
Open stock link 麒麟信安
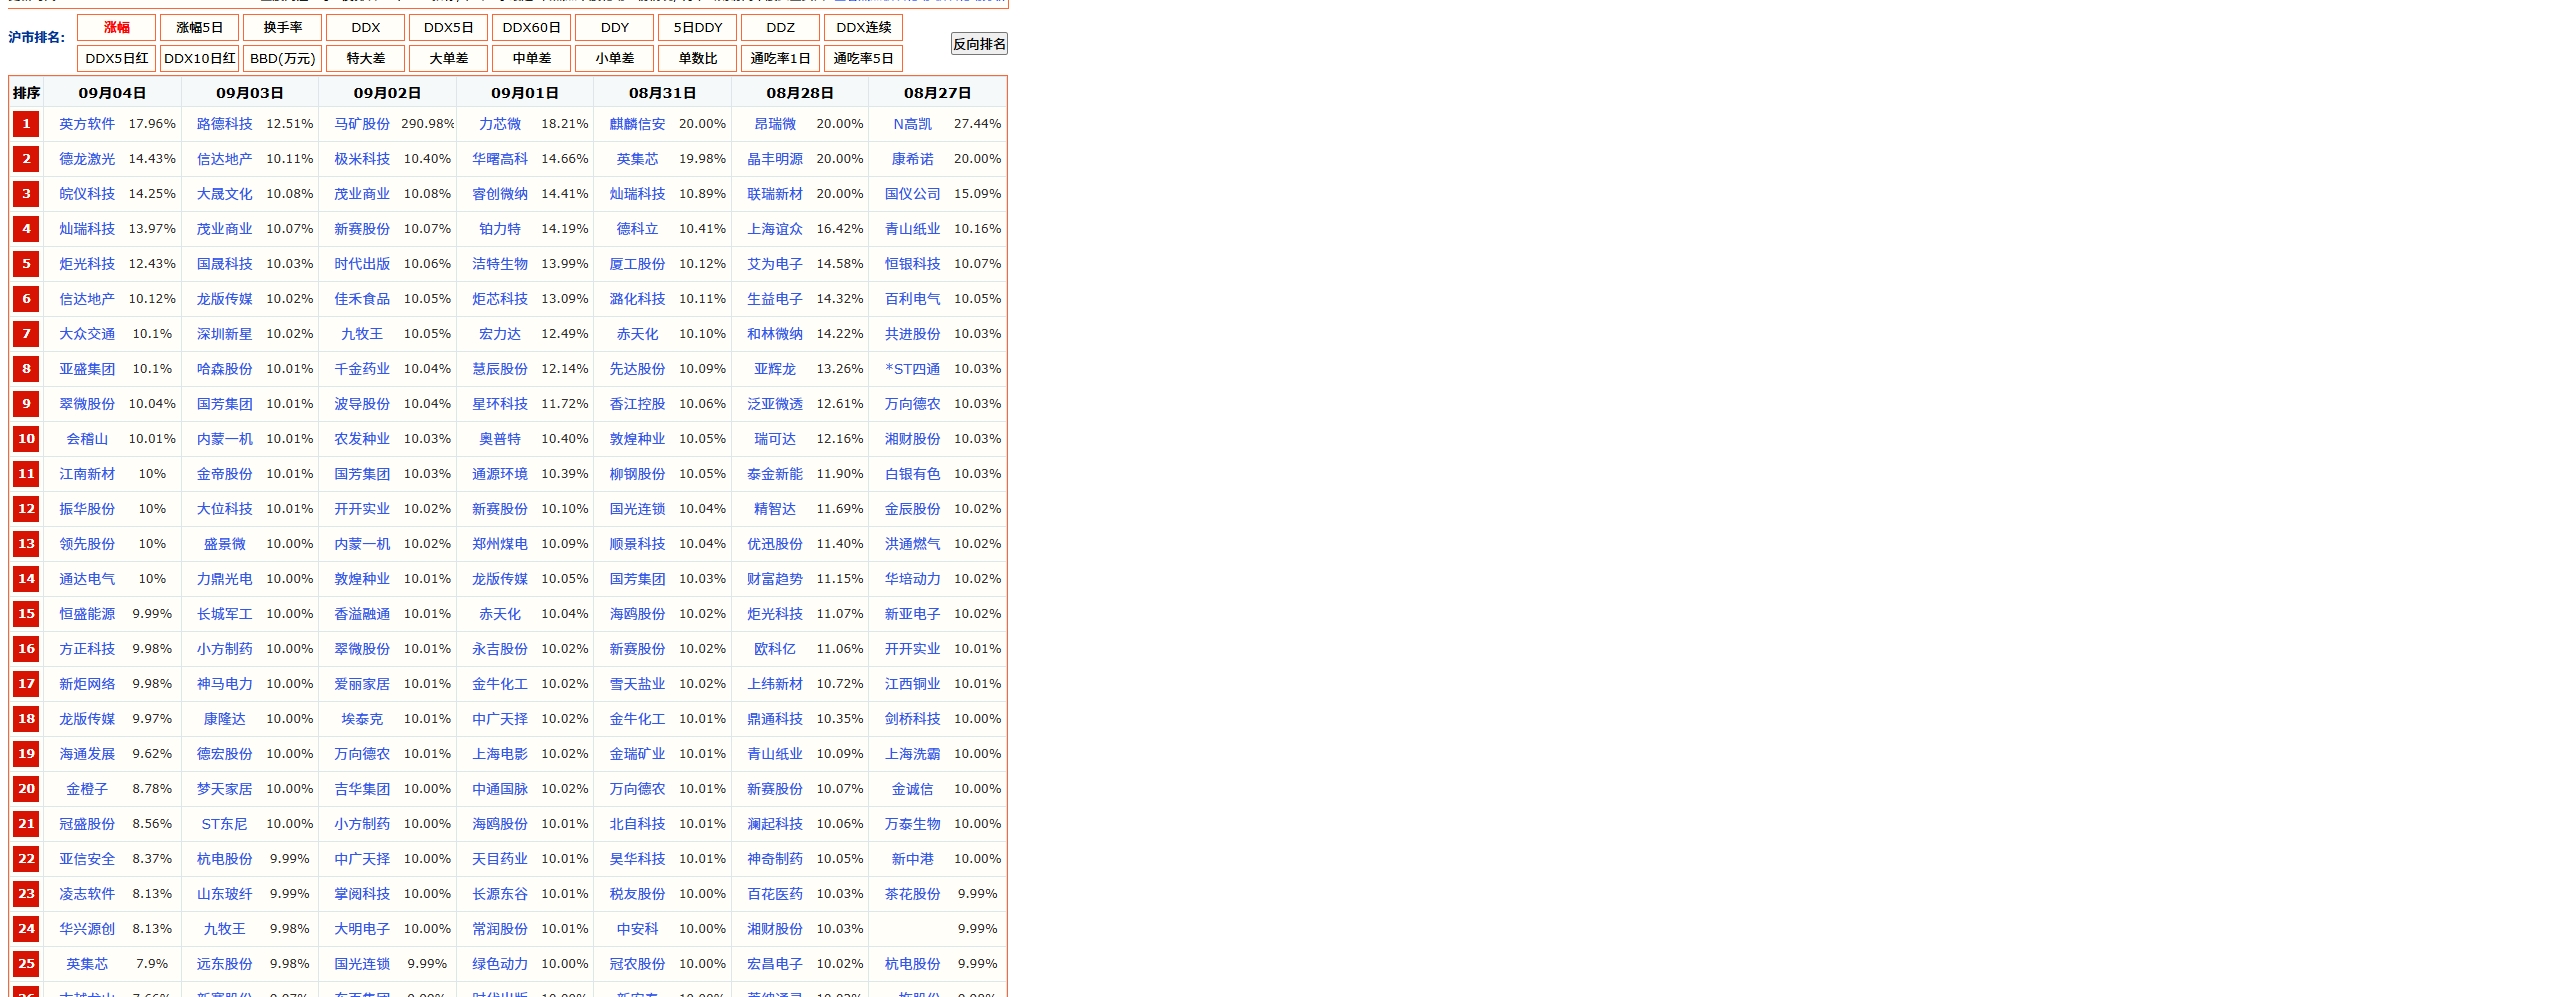tap(638, 124)
